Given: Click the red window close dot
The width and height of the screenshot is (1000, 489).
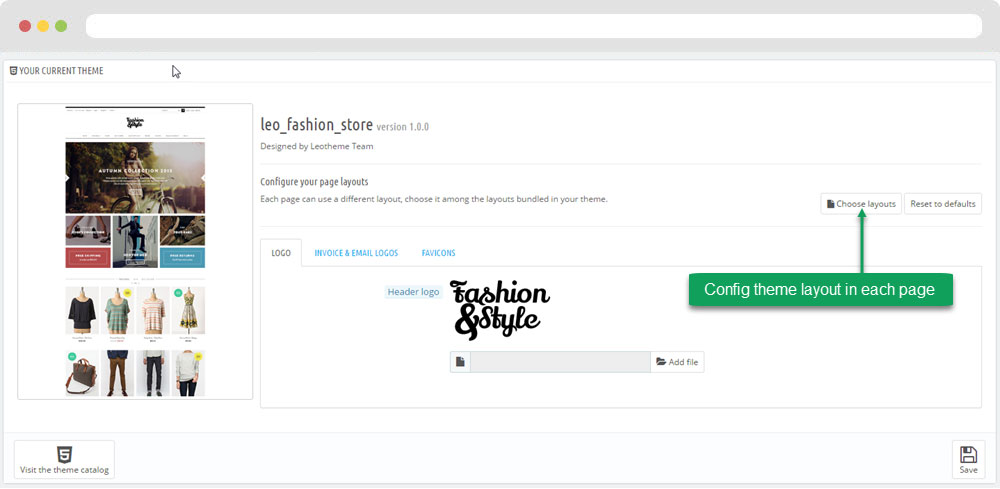Looking at the screenshot, I should pyautogui.click(x=25, y=26).
